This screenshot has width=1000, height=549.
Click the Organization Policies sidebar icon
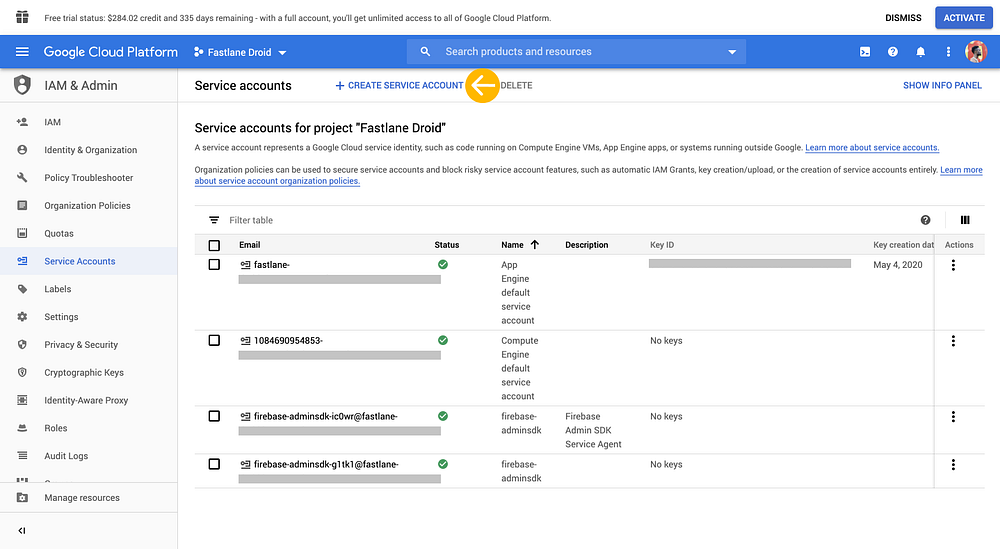pyautogui.click(x=22, y=205)
